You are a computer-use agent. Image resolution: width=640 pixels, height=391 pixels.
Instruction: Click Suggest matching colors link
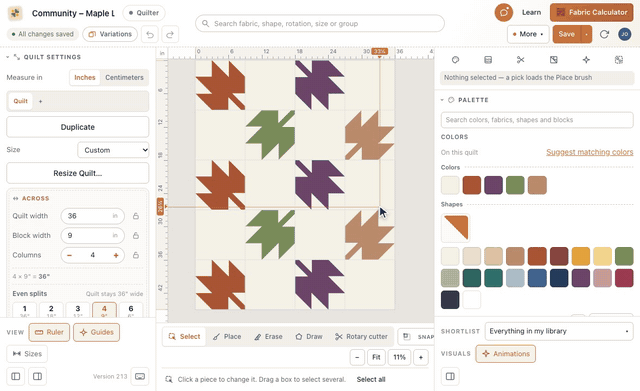point(590,152)
